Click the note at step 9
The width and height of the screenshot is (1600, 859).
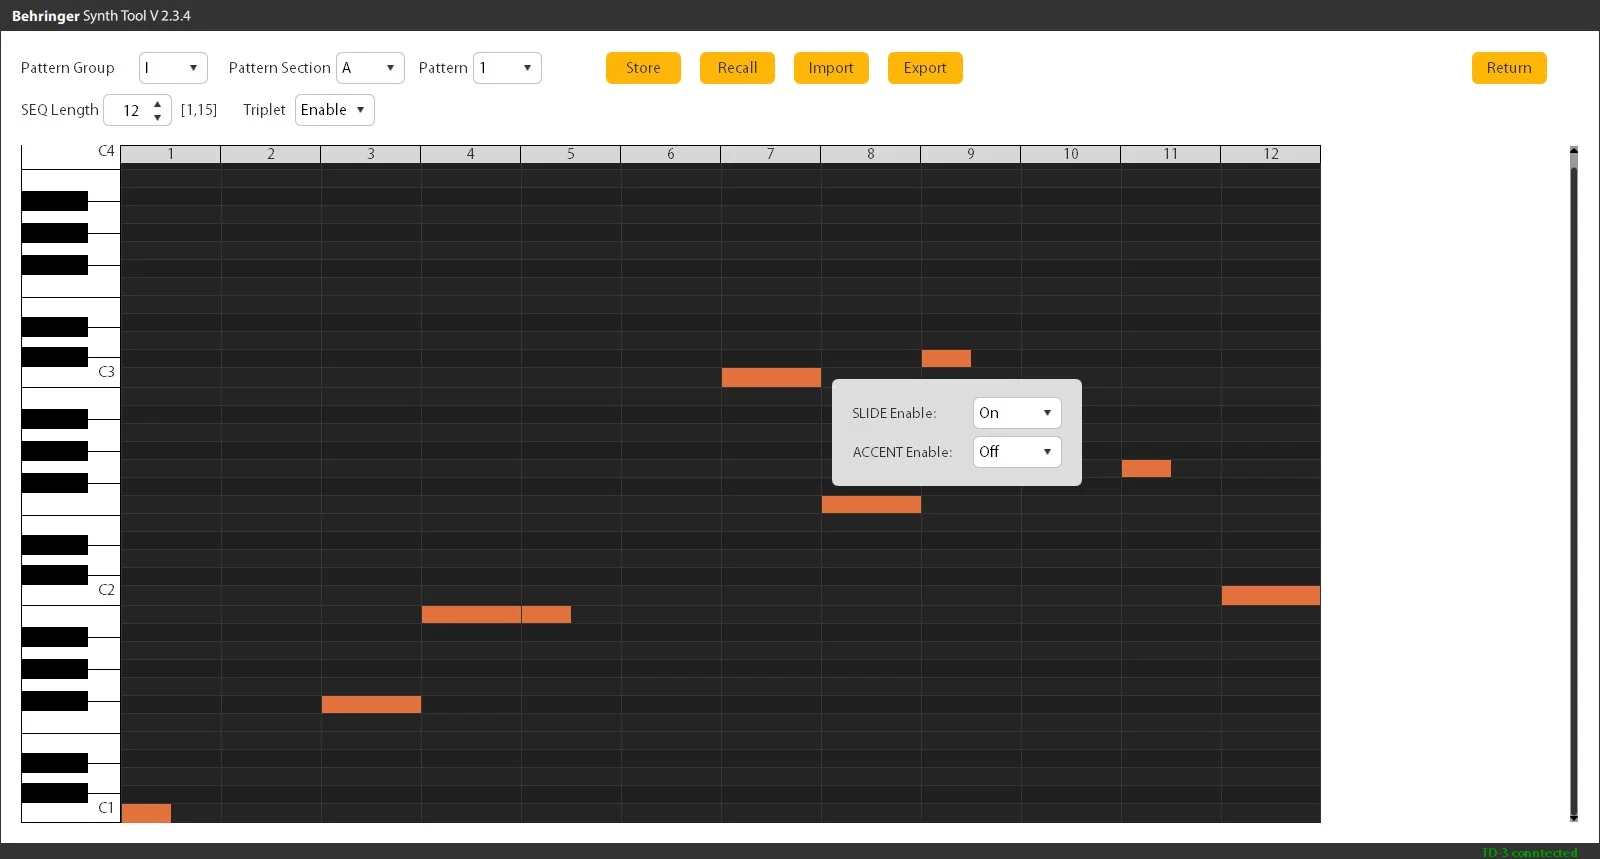946,358
